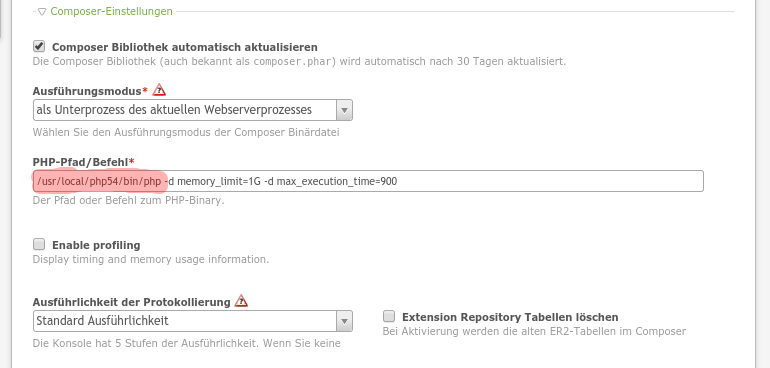This screenshot has width=770, height=368.
Task: Open the Ausführungsmodus dropdown arrow
Action: click(x=344, y=110)
